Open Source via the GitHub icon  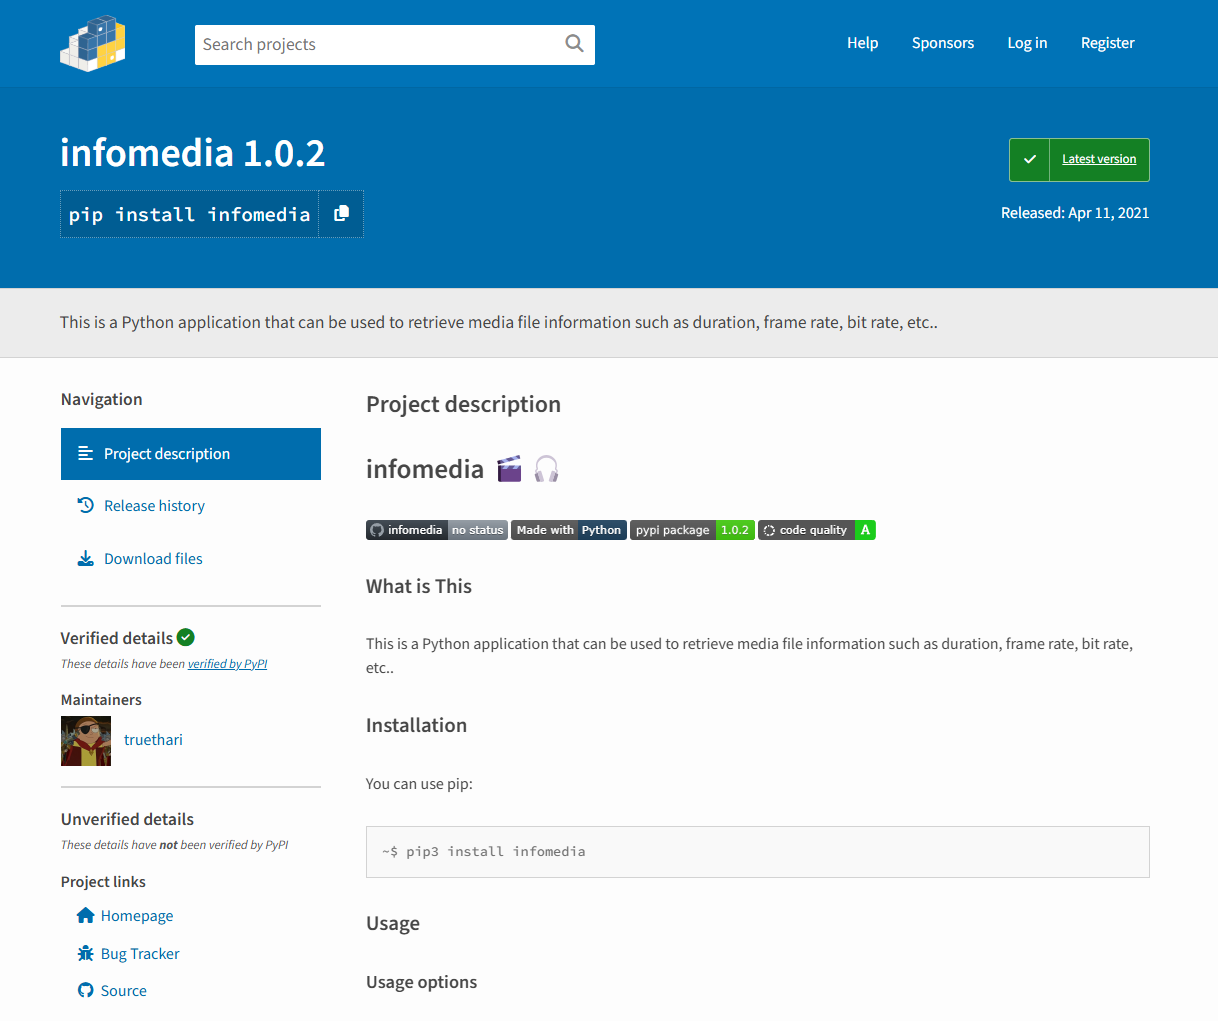click(85, 990)
